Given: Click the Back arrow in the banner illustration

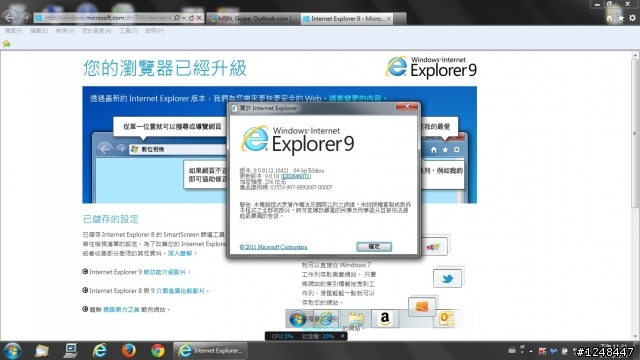Looking at the screenshot, I should (x=105, y=149).
